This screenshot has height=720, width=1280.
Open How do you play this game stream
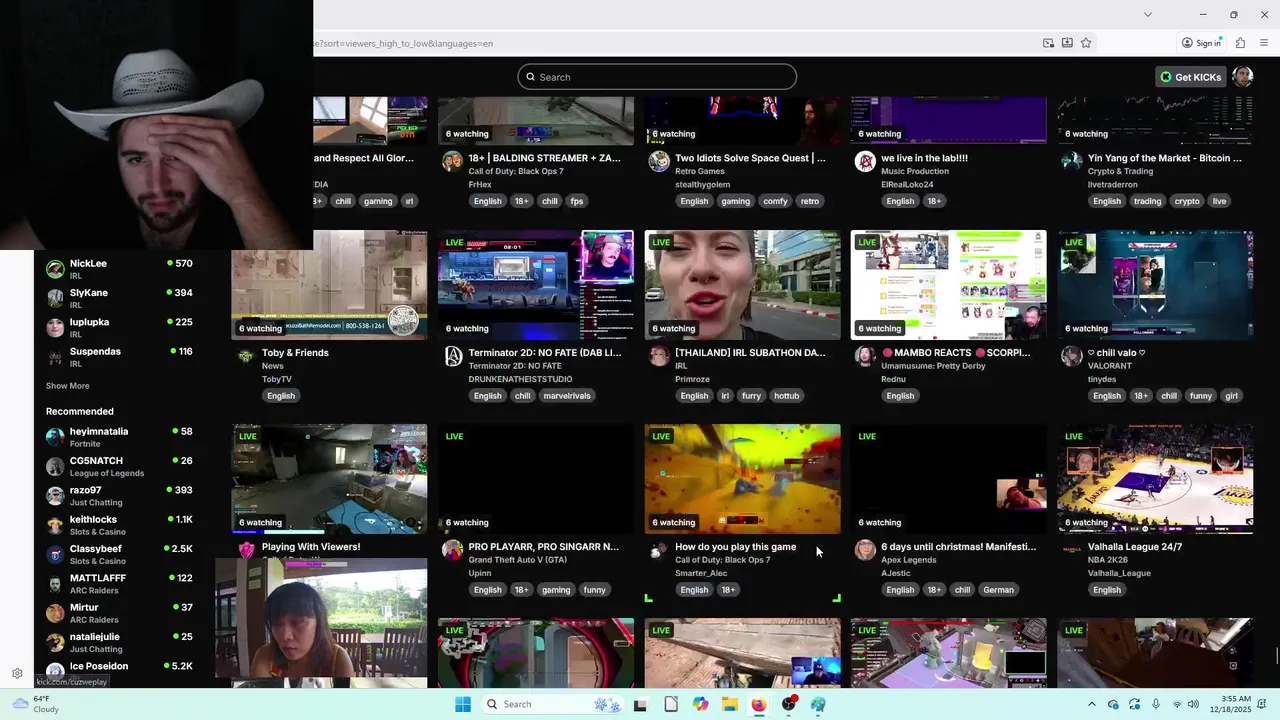pyautogui.click(x=742, y=479)
